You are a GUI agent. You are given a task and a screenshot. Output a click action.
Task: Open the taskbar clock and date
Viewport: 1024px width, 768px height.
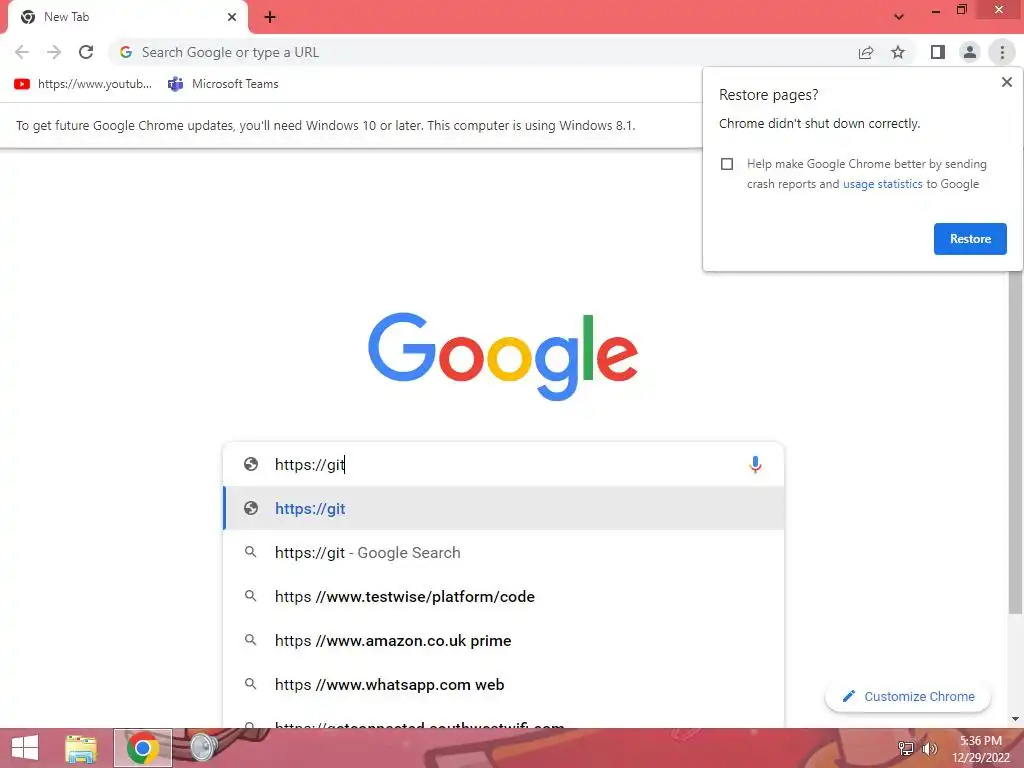[981, 749]
